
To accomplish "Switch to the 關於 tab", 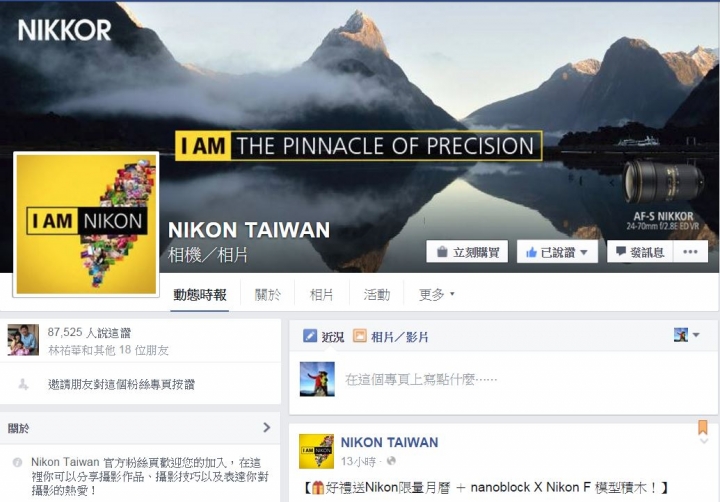I will point(267,294).
